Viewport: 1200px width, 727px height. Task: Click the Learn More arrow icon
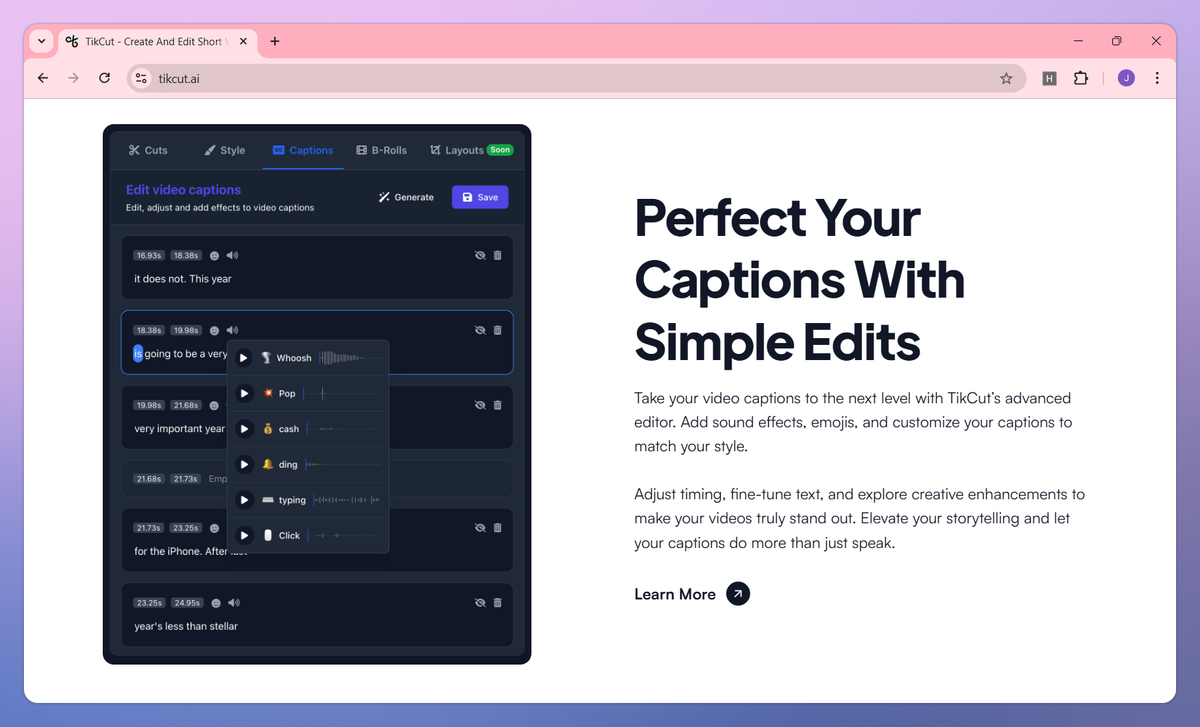tap(738, 594)
